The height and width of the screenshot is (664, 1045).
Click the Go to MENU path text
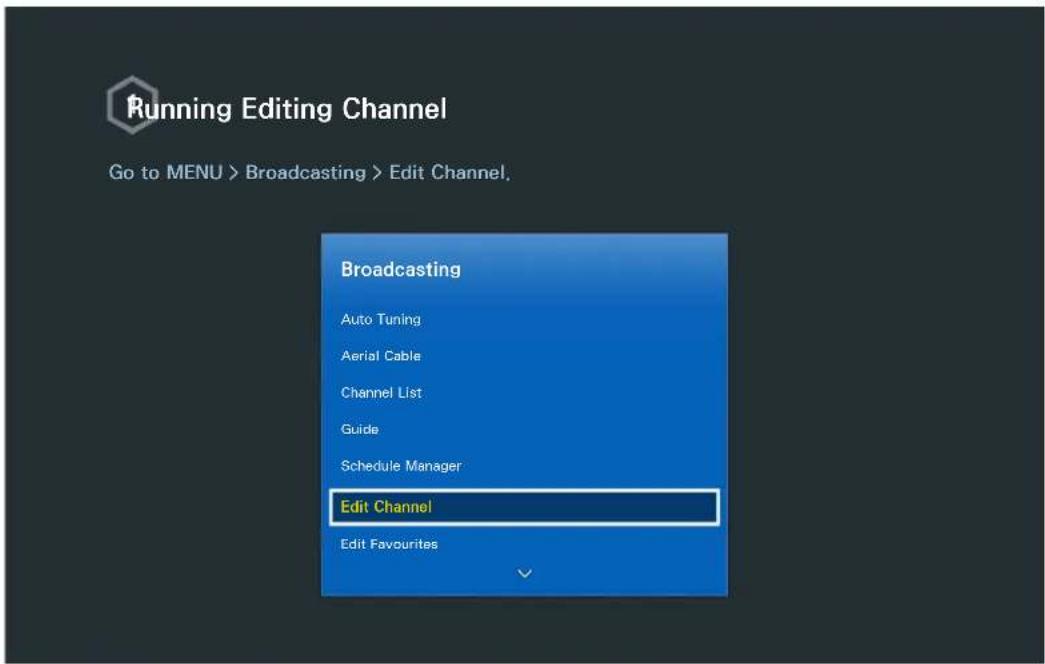point(309,173)
